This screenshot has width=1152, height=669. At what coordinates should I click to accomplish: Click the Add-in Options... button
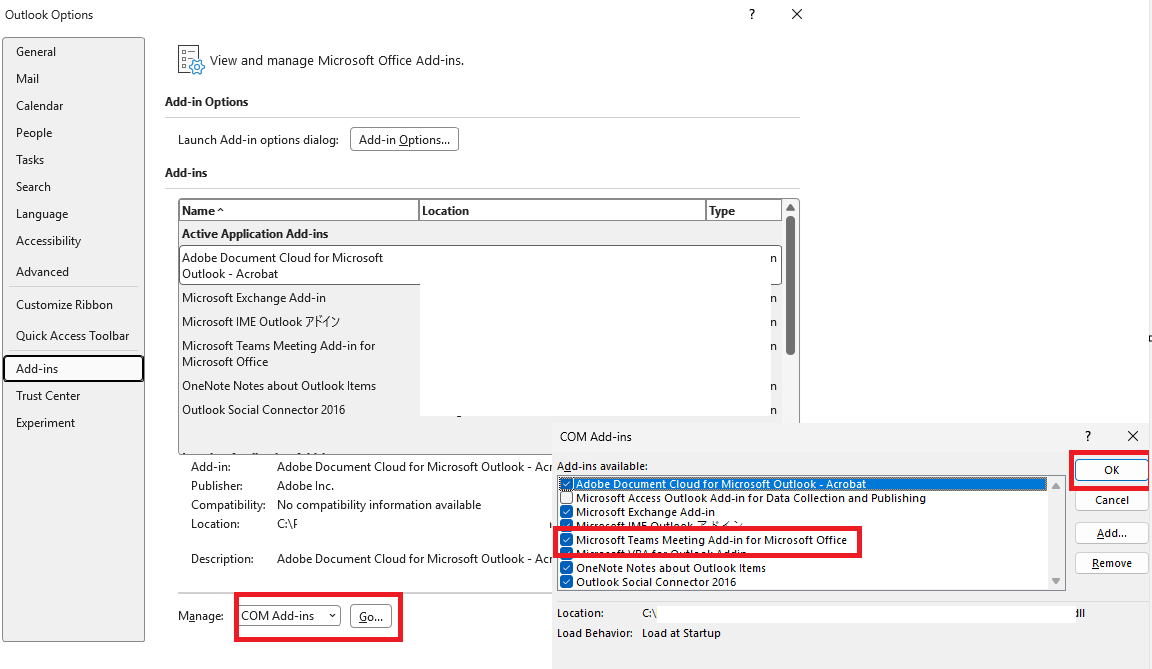(x=404, y=140)
